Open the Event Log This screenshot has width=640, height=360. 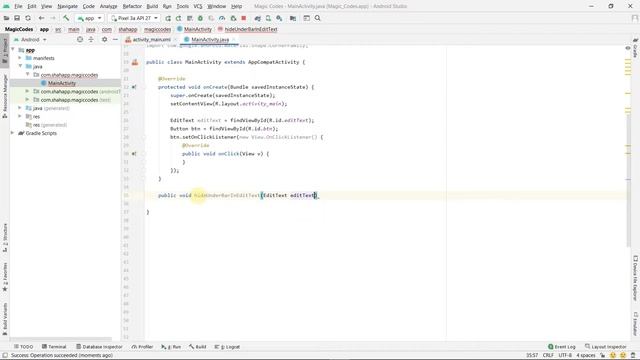coord(562,347)
